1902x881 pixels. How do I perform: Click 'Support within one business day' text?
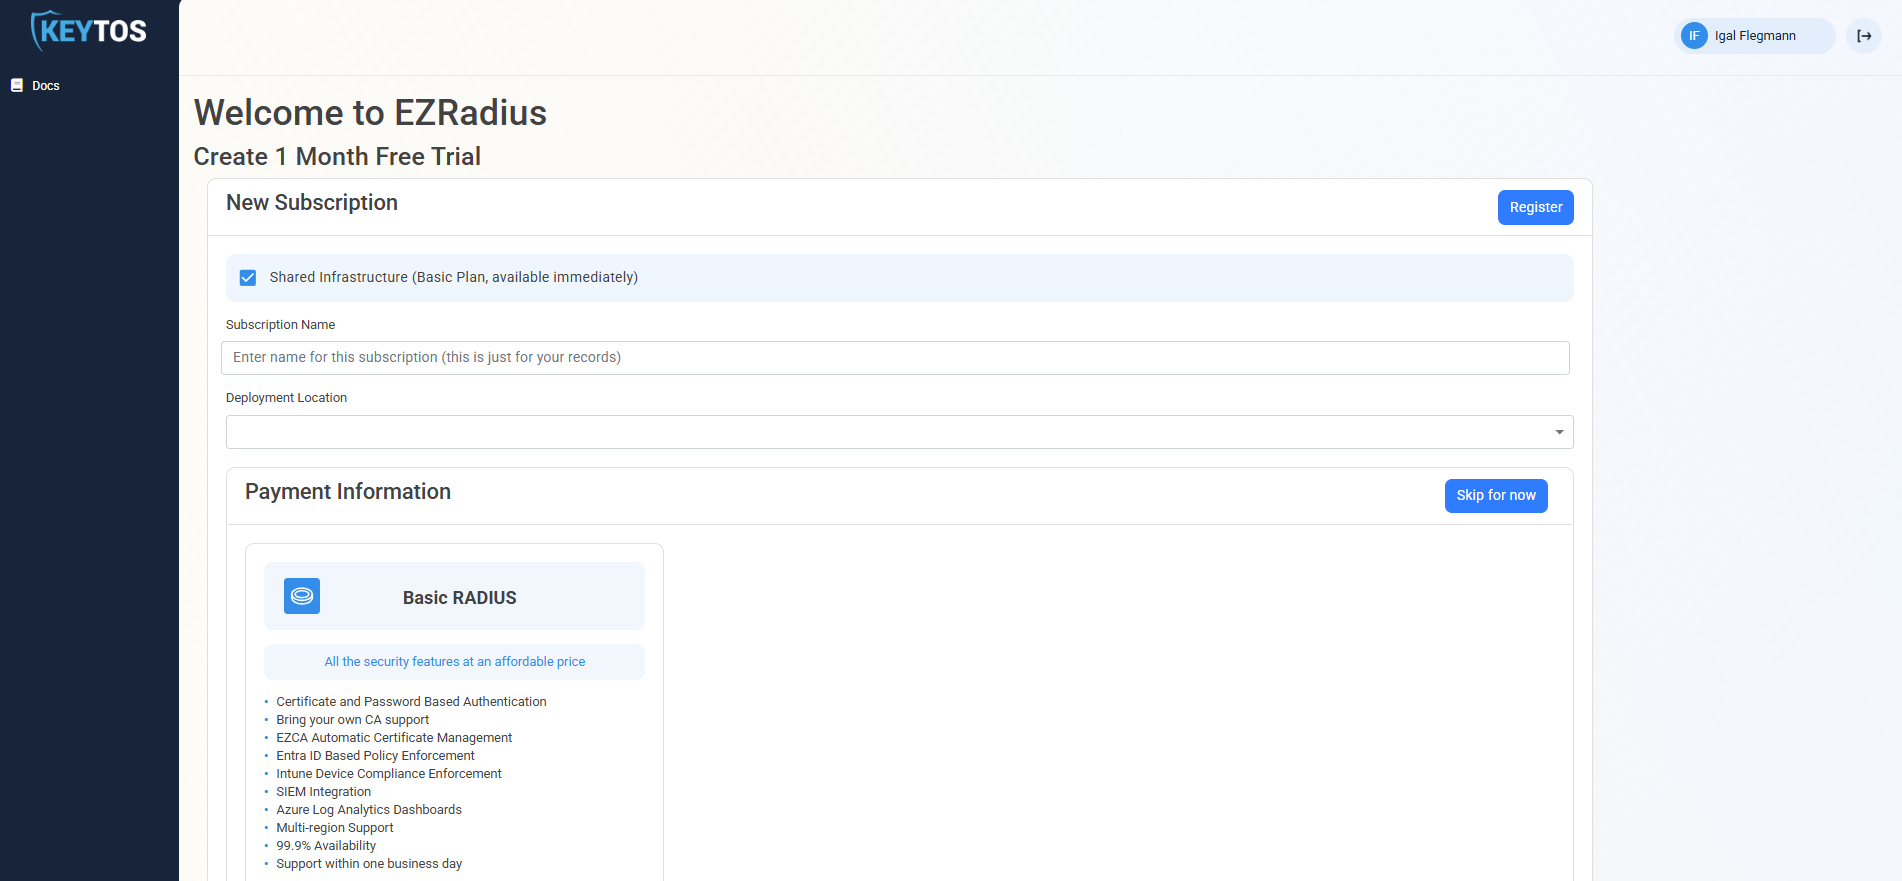(x=369, y=864)
